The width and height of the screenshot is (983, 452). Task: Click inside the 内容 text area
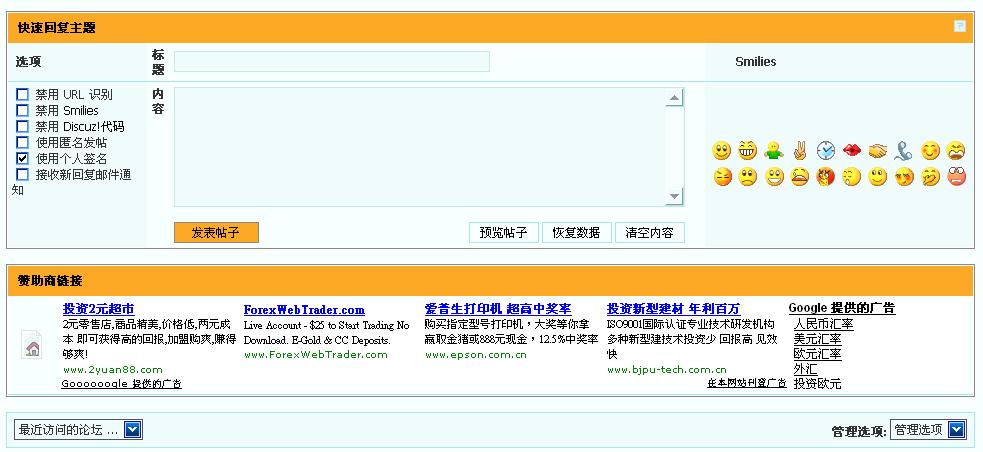coord(420,147)
